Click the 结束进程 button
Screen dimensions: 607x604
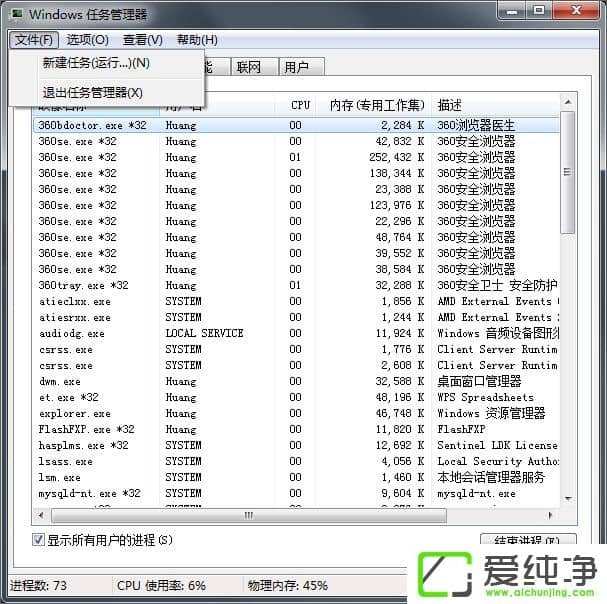(528, 539)
